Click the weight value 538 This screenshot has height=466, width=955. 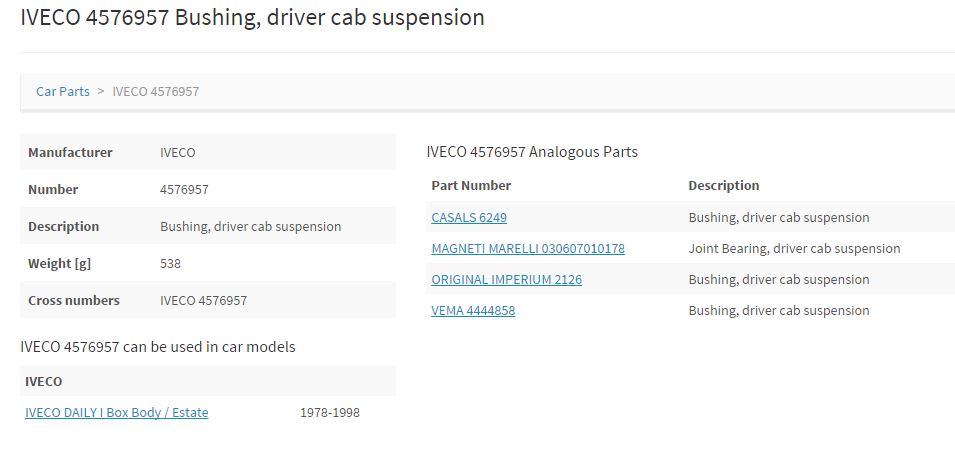170,263
